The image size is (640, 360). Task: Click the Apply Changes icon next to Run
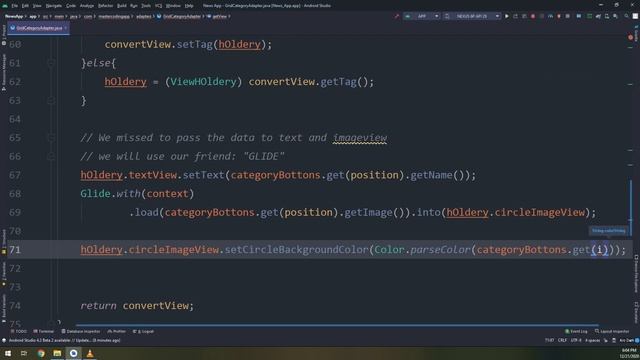516,16
